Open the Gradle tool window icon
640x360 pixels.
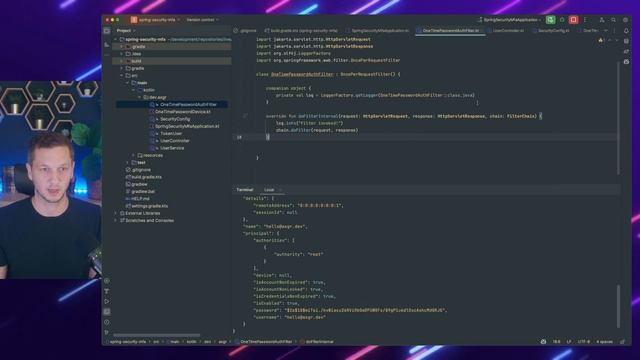627,51
